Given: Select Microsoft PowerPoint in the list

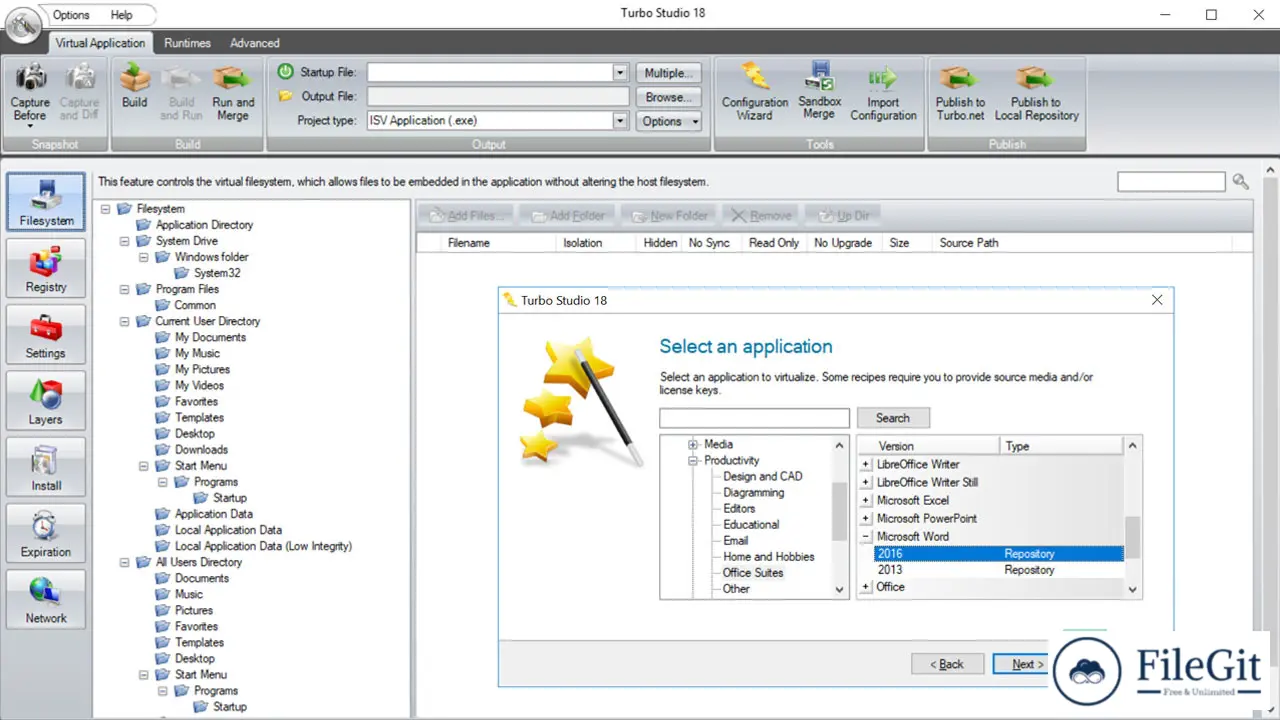Looking at the screenshot, I should coord(927,519).
